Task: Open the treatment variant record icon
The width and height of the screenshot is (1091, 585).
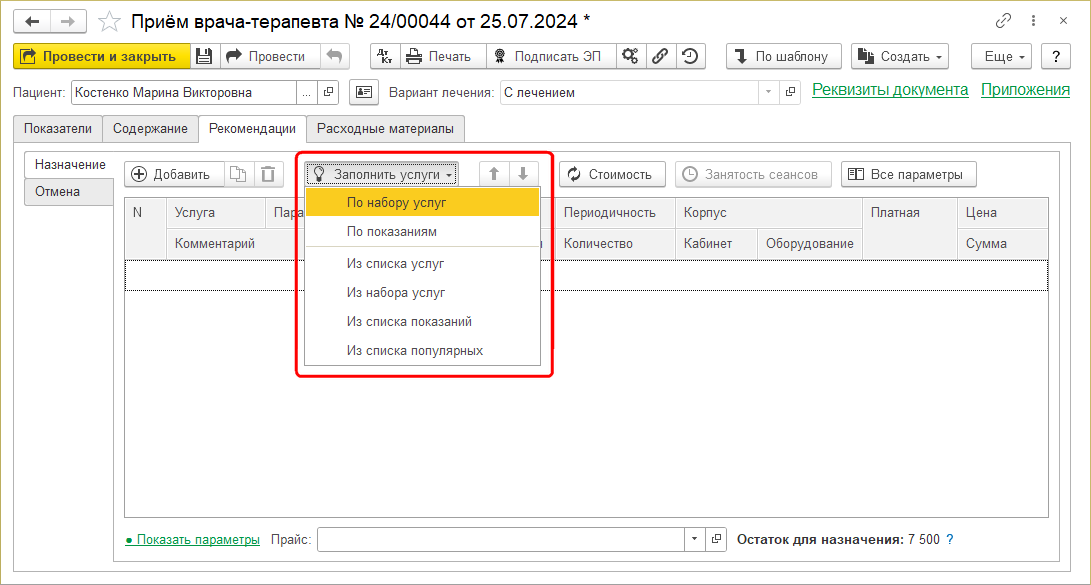Action: coord(790,92)
